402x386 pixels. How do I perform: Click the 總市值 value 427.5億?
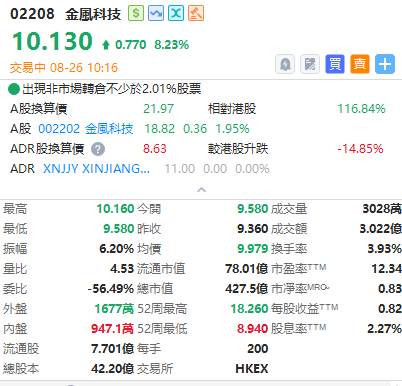247,289
